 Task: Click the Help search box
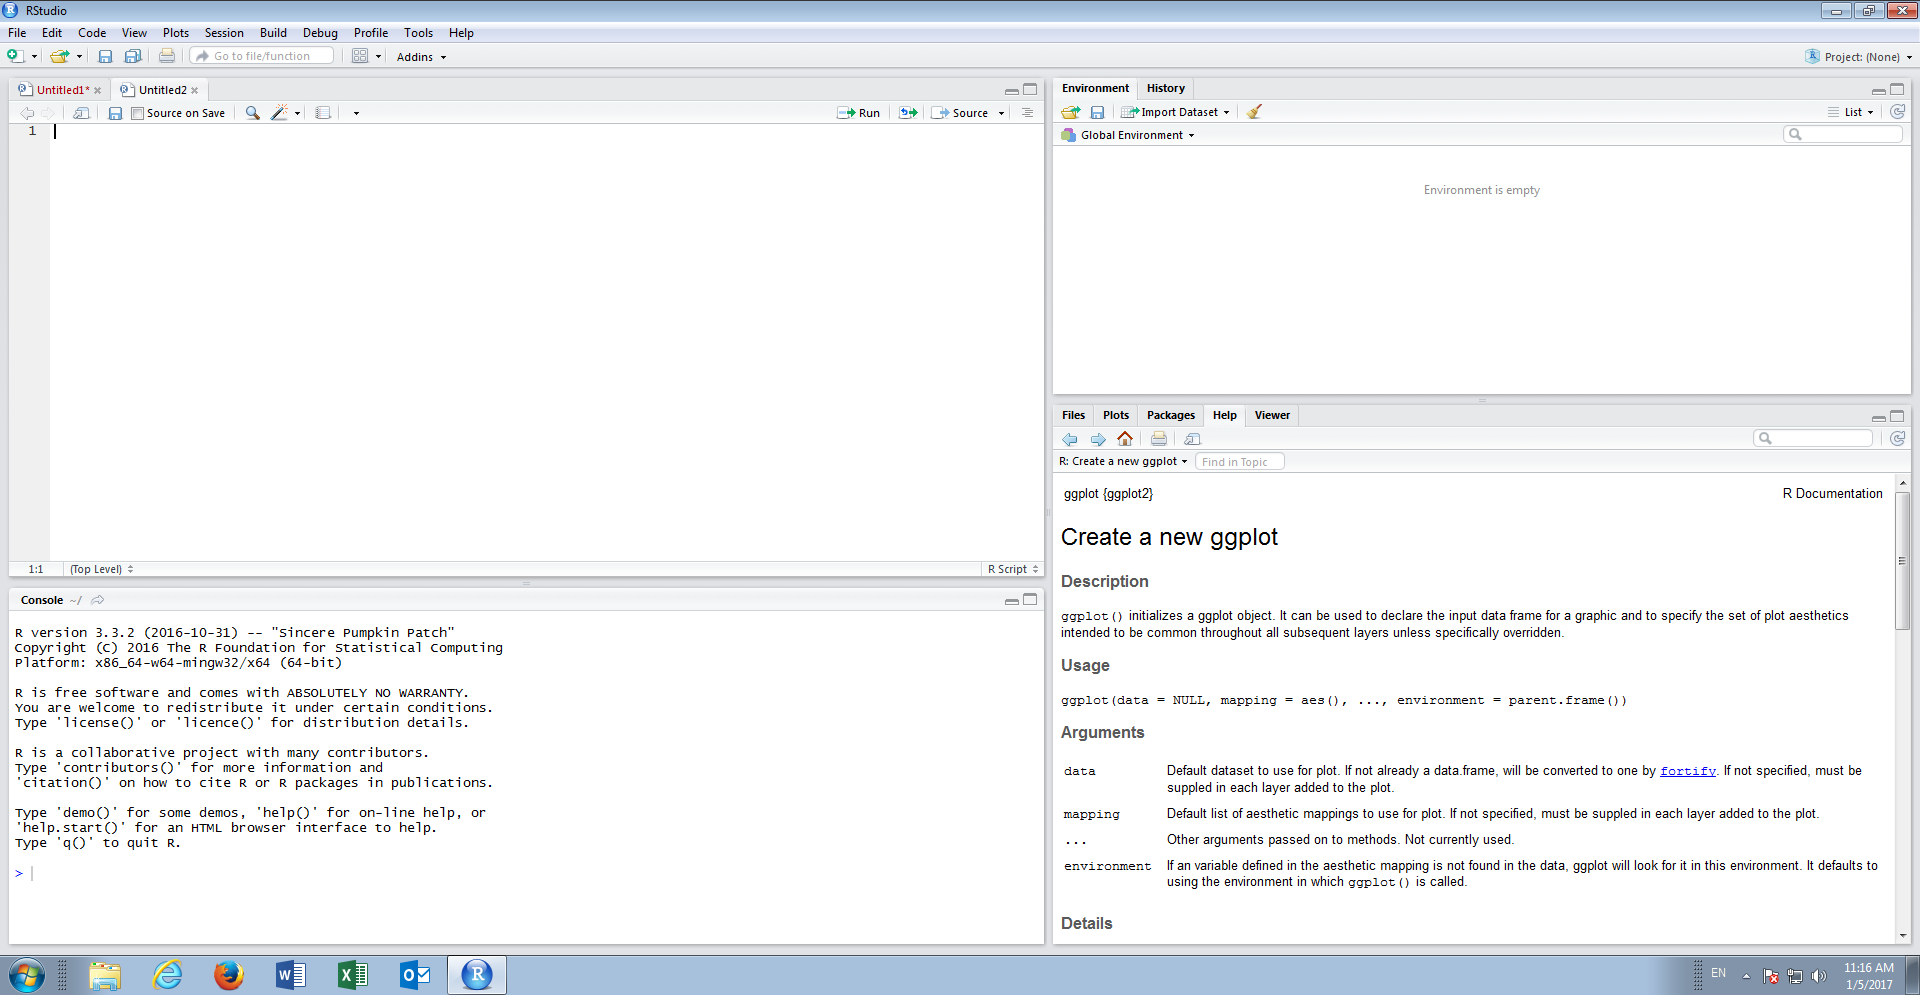click(x=1813, y=438)
